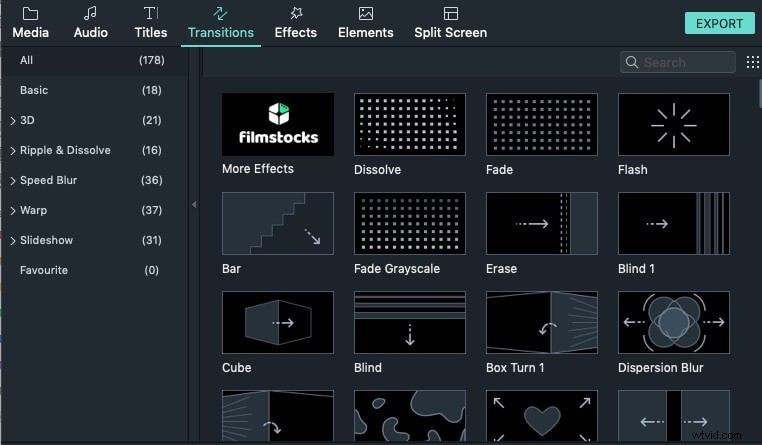Choose the Flash transition thumbnail

[674, 125]
